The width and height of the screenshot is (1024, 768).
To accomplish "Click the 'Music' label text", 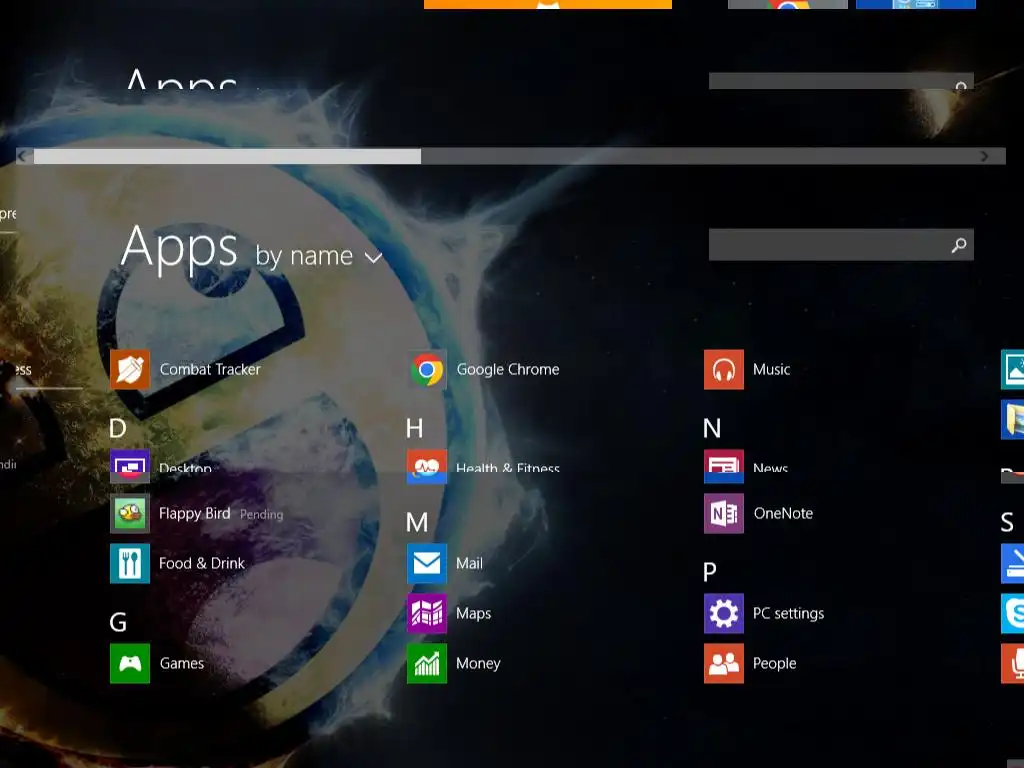I will point(771,370).
